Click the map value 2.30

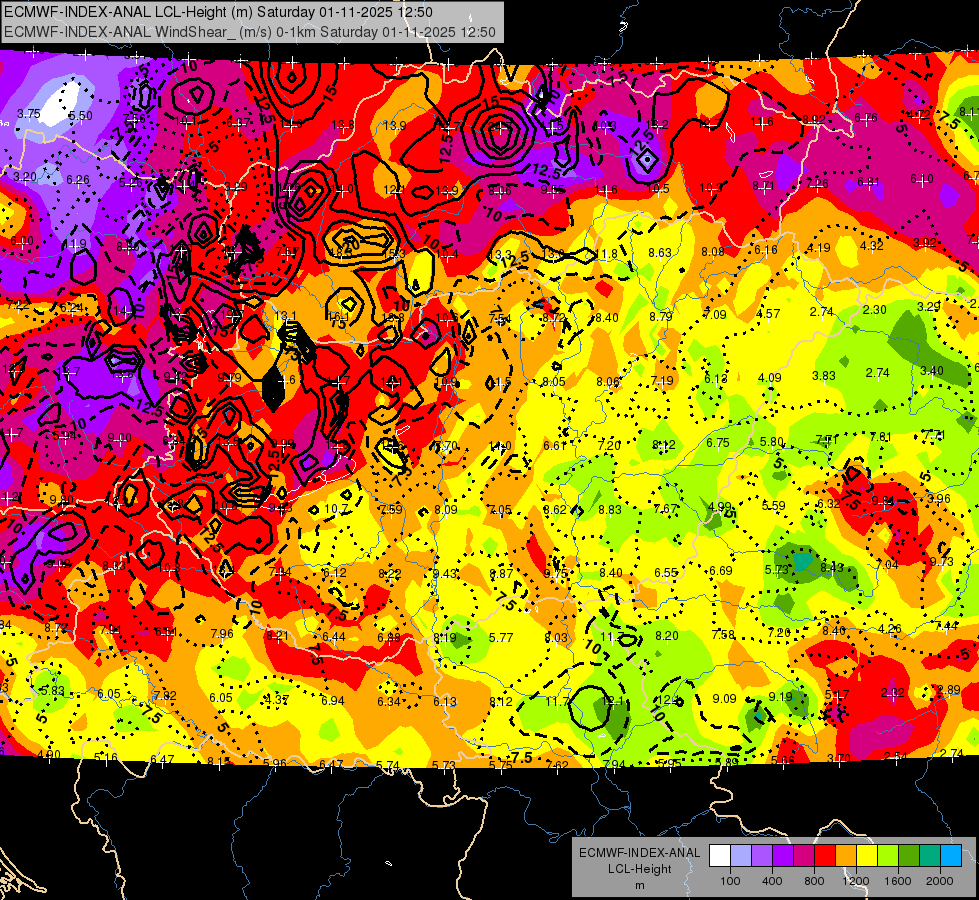875,309
